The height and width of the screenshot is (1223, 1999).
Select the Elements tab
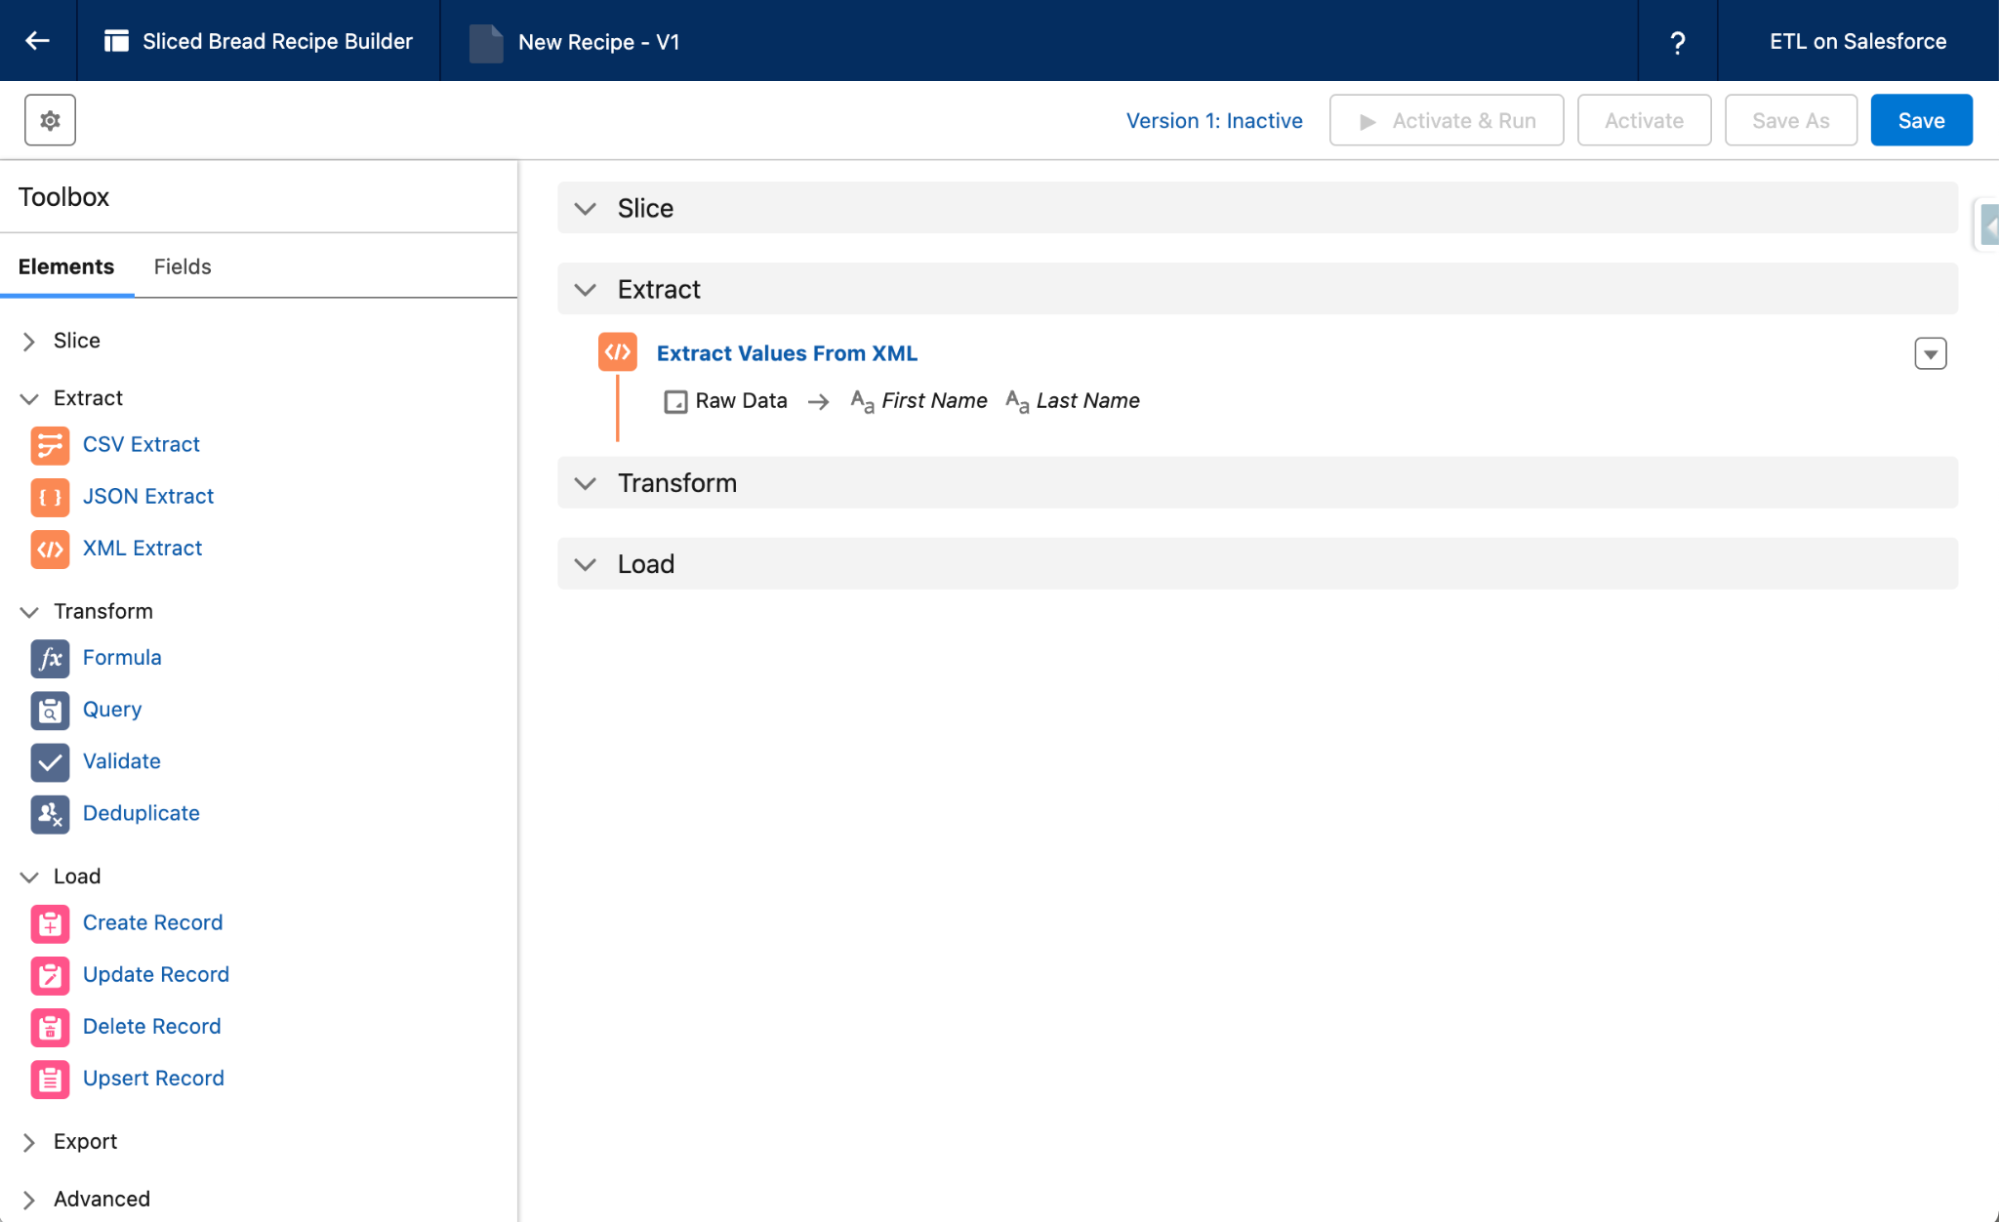66,267
